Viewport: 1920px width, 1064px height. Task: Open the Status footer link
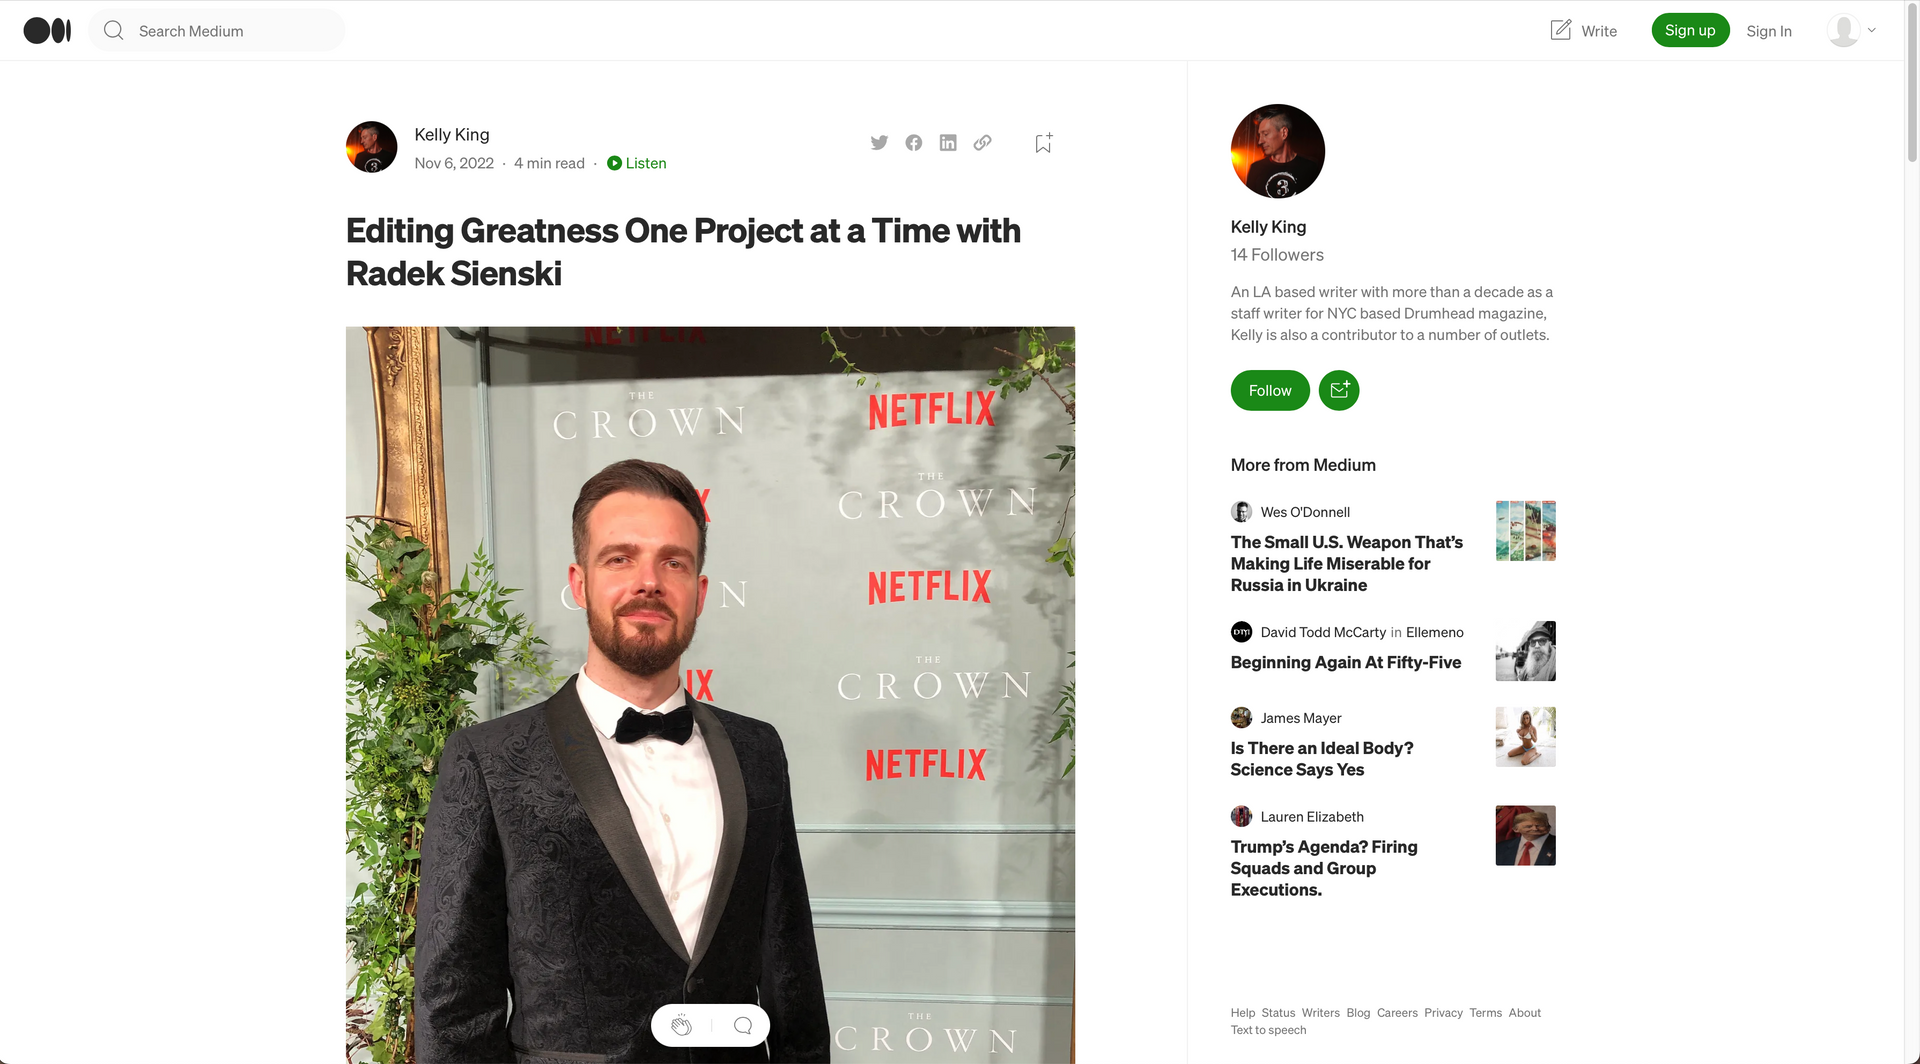(1278, 1013)
